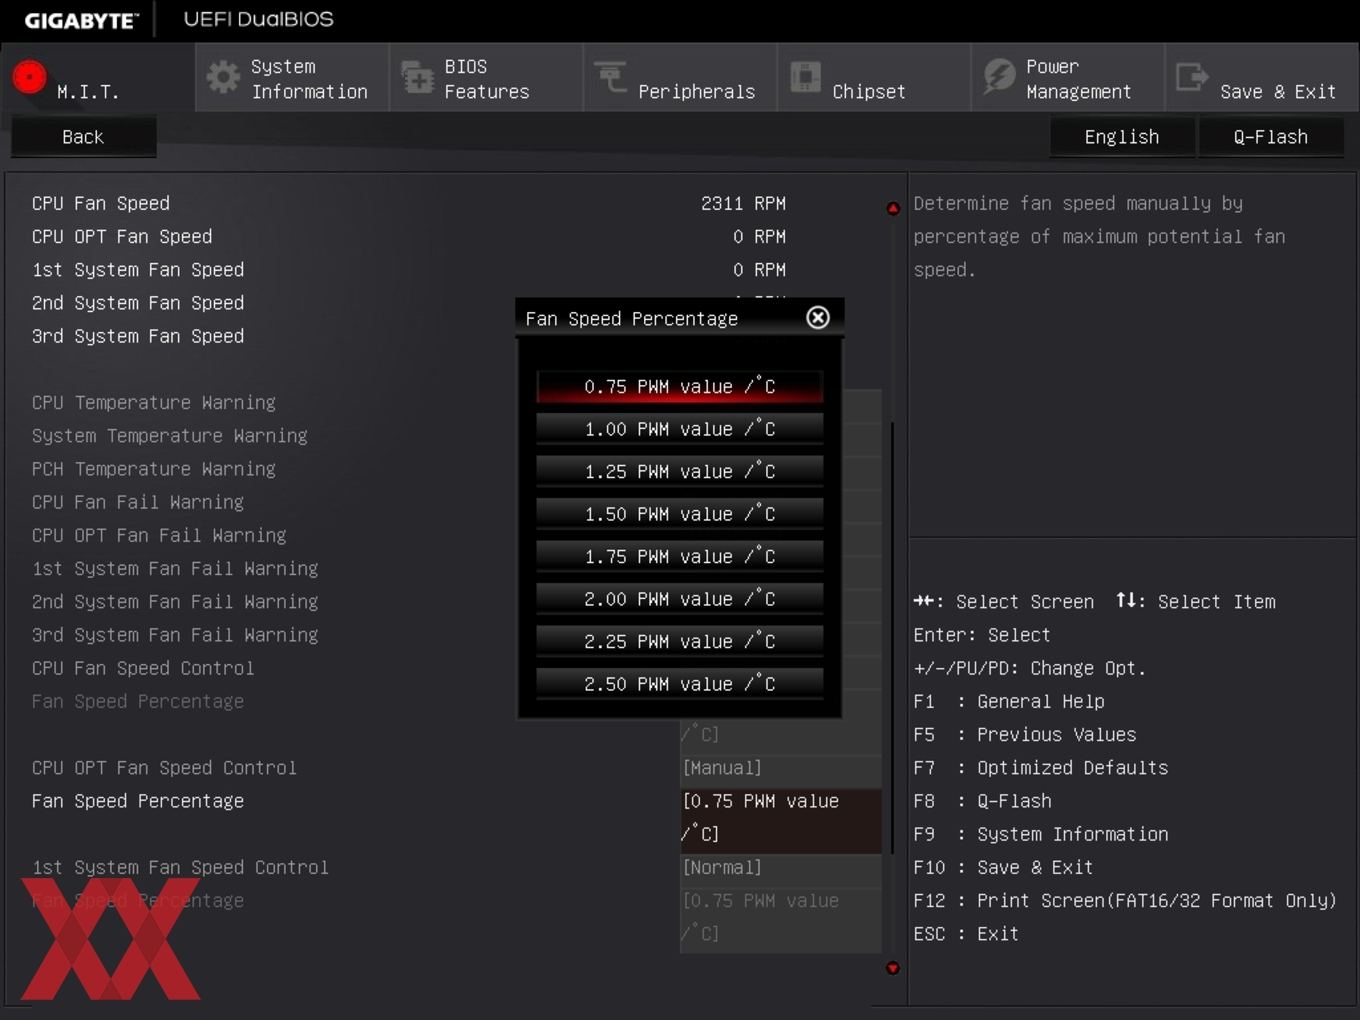Choose 1.25 PWM value option
The image size is (1360, 1020).
coord(680,471)
